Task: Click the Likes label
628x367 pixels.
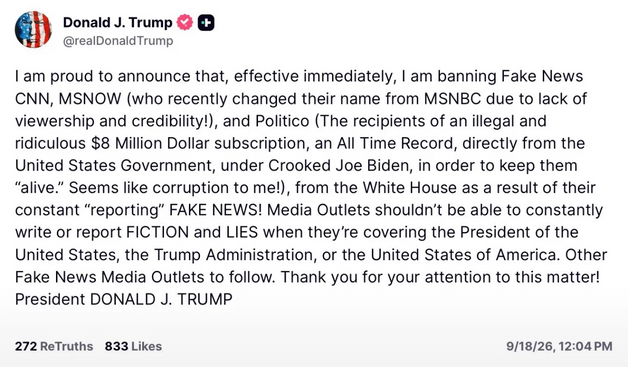Action: click(x=147, y=346)
